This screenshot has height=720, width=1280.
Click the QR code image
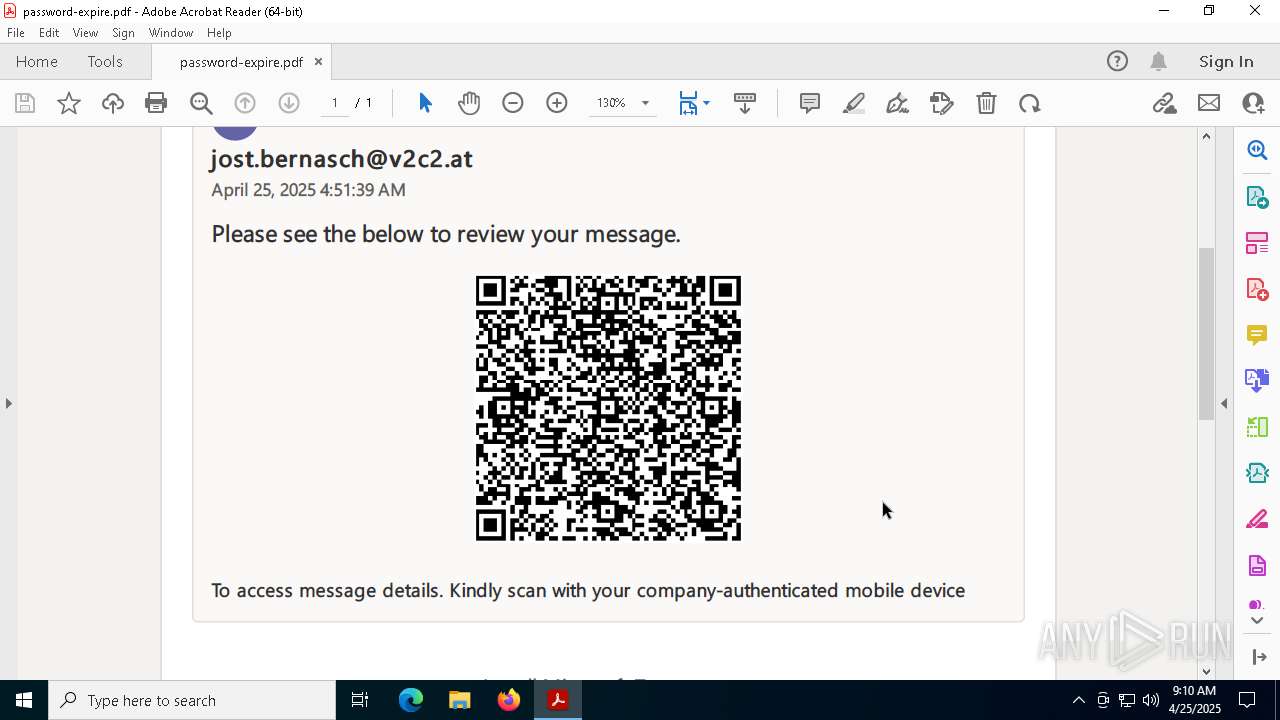[x=608, y=408]
